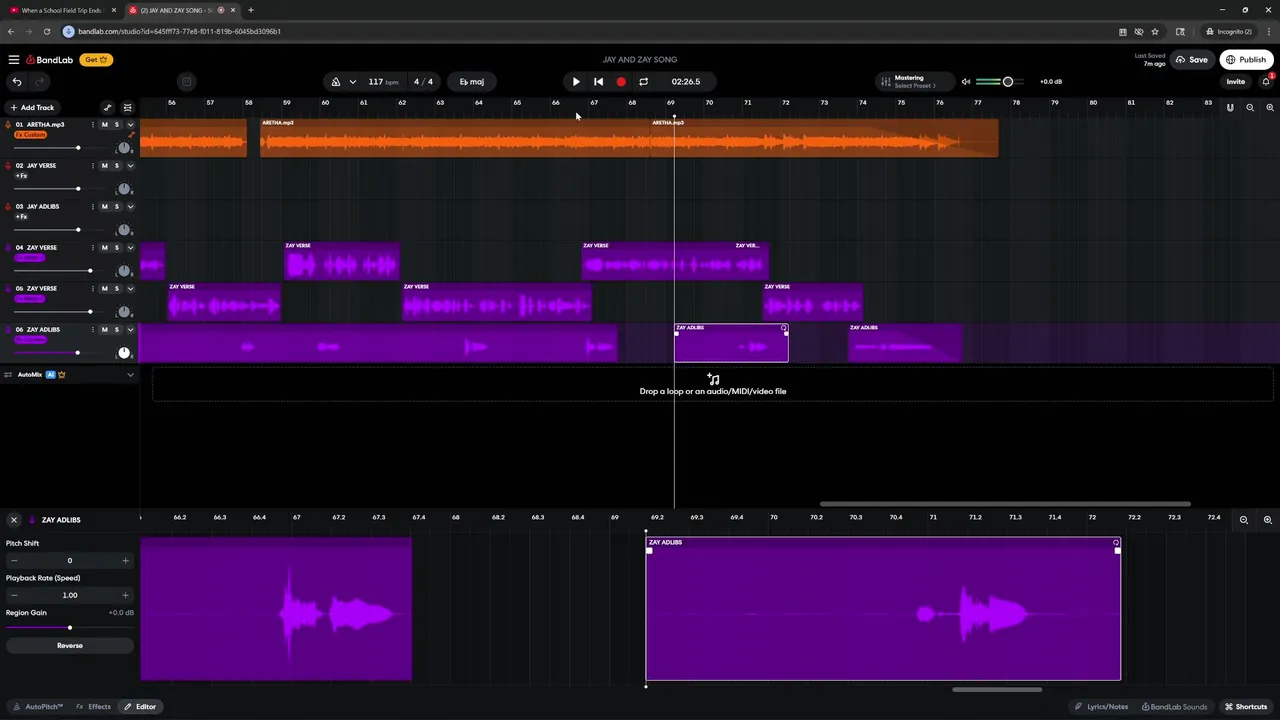
Task: Mute the 04 ZAY VERSE track
Action: pos(104,248)
